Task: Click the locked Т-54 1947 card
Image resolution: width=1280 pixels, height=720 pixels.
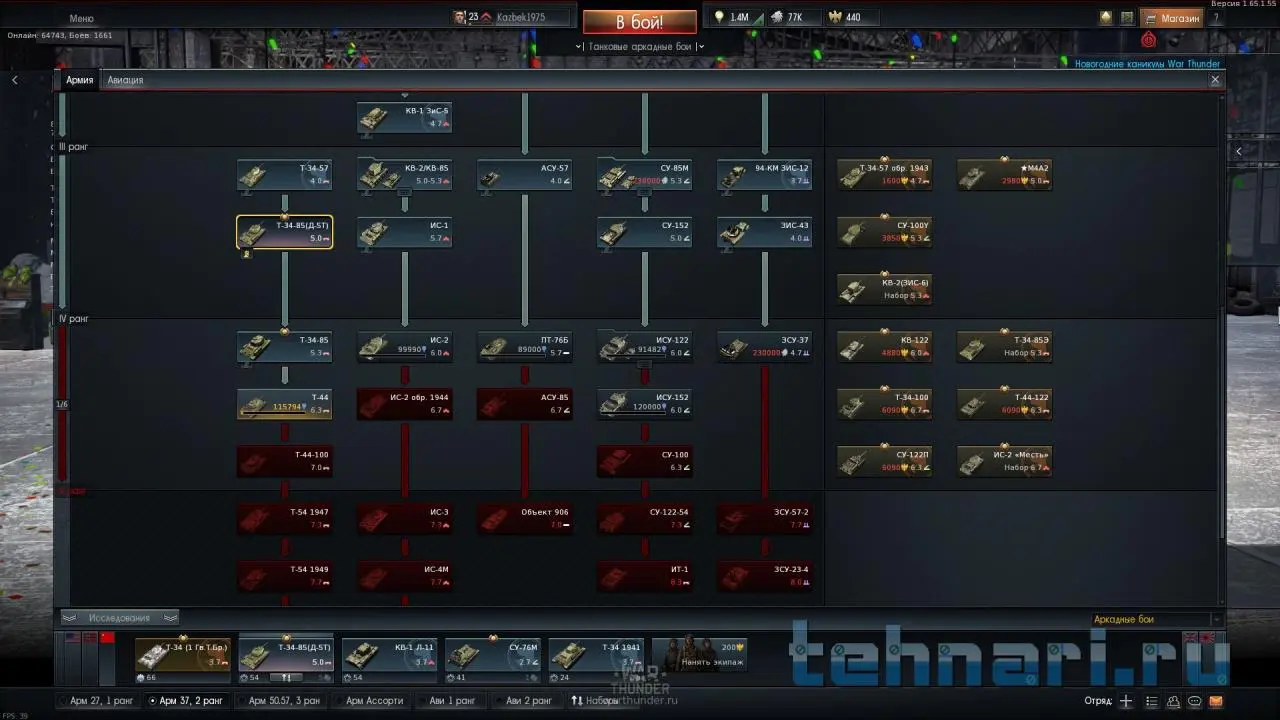Action: (285, 519)
